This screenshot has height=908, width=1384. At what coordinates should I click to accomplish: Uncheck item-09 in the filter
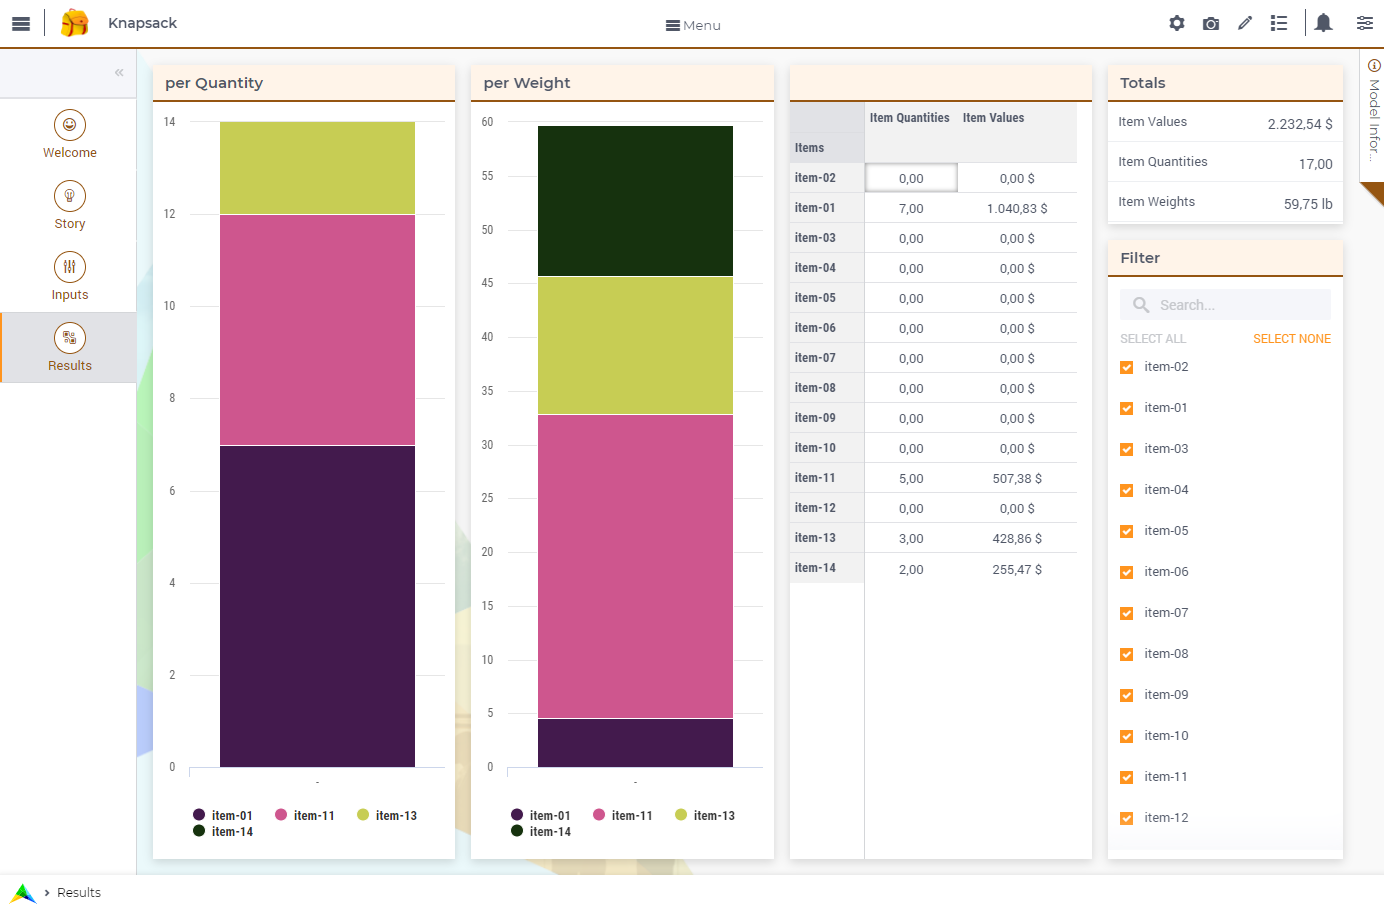(1127, 695)
